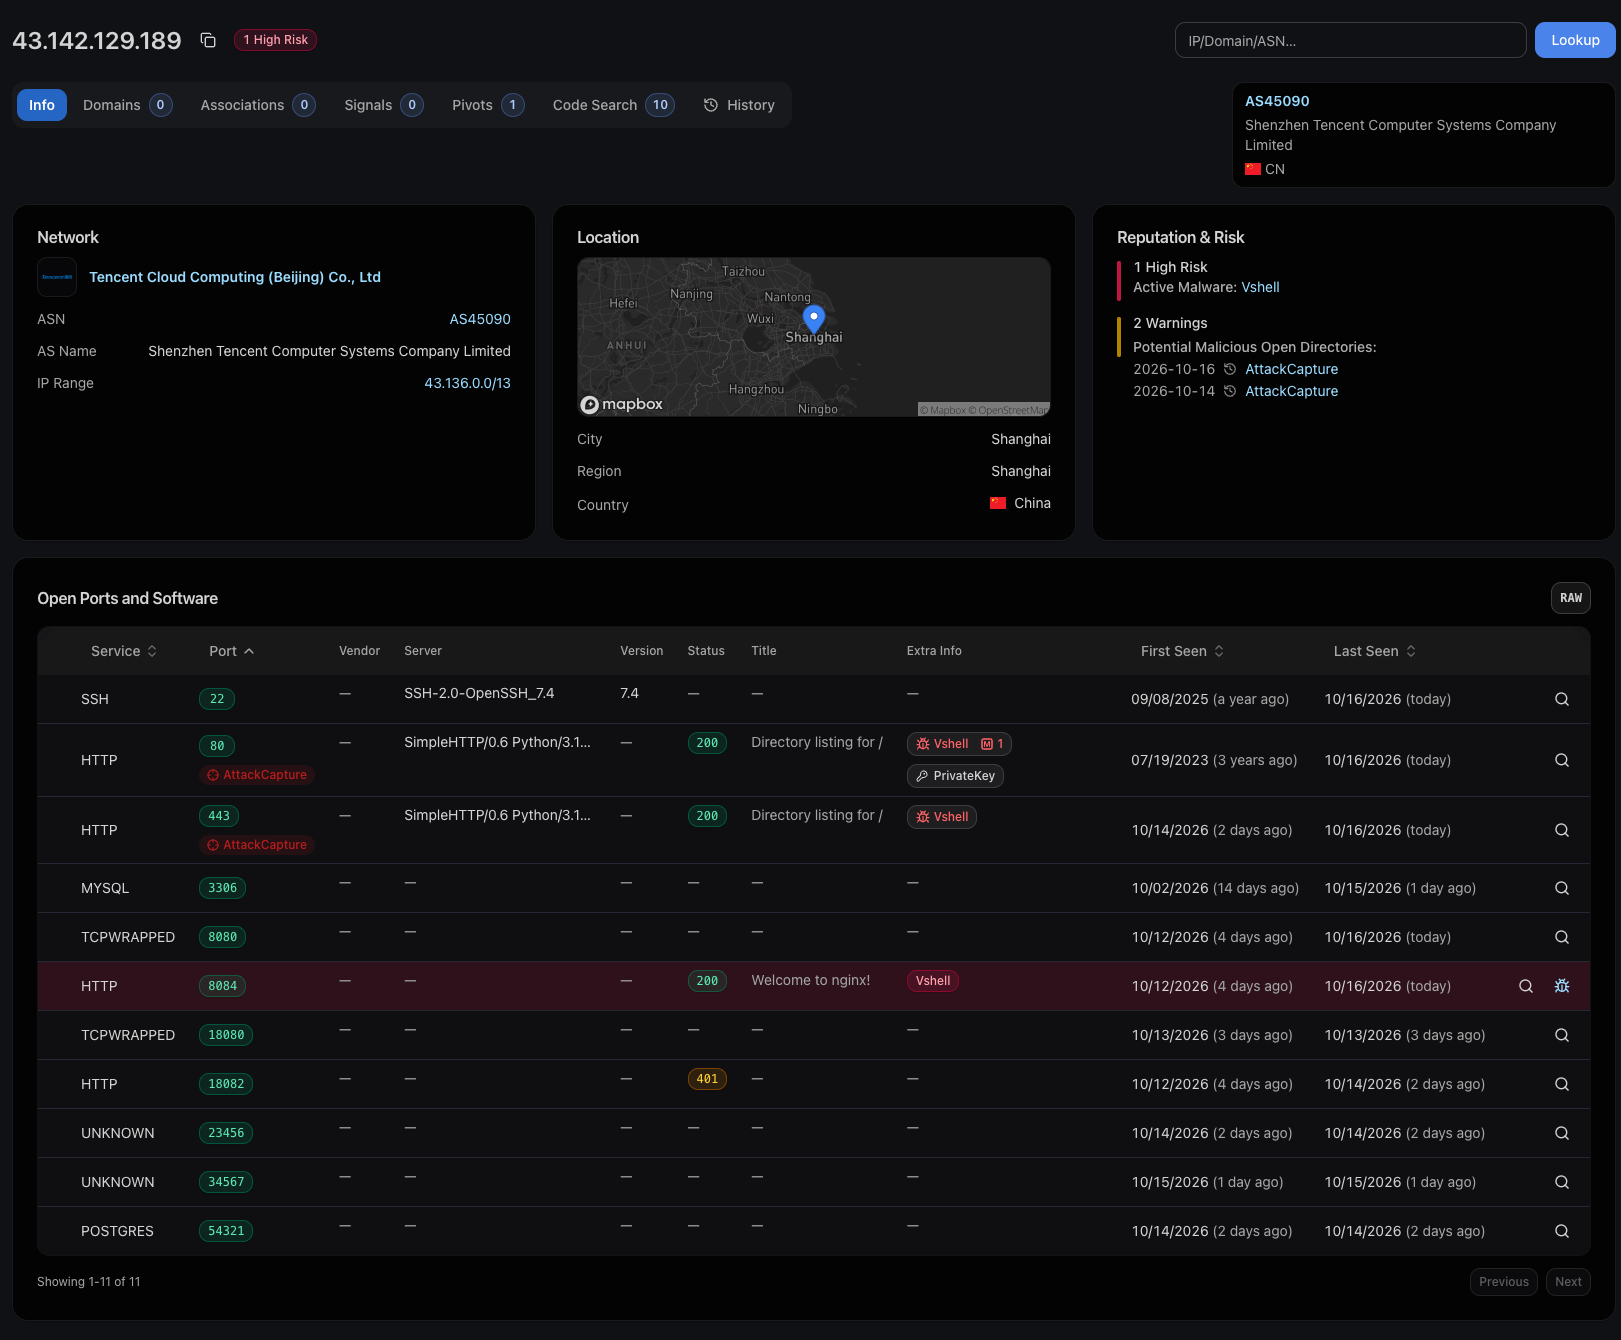Click the history icon beside 2026-10-16 AttackCapture
This screenshot has height=1340, width=1621.
point(1230,369)
